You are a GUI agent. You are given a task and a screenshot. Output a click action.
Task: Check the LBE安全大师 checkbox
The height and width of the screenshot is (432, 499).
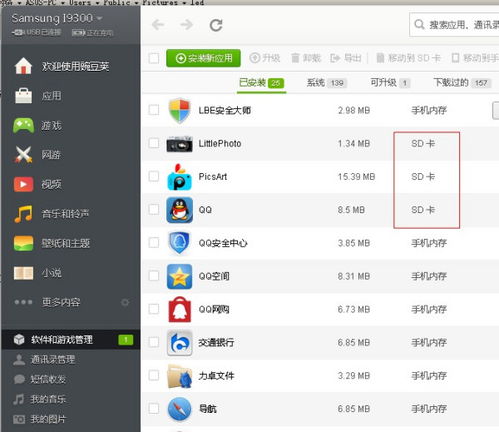click(x=154, y=110)
